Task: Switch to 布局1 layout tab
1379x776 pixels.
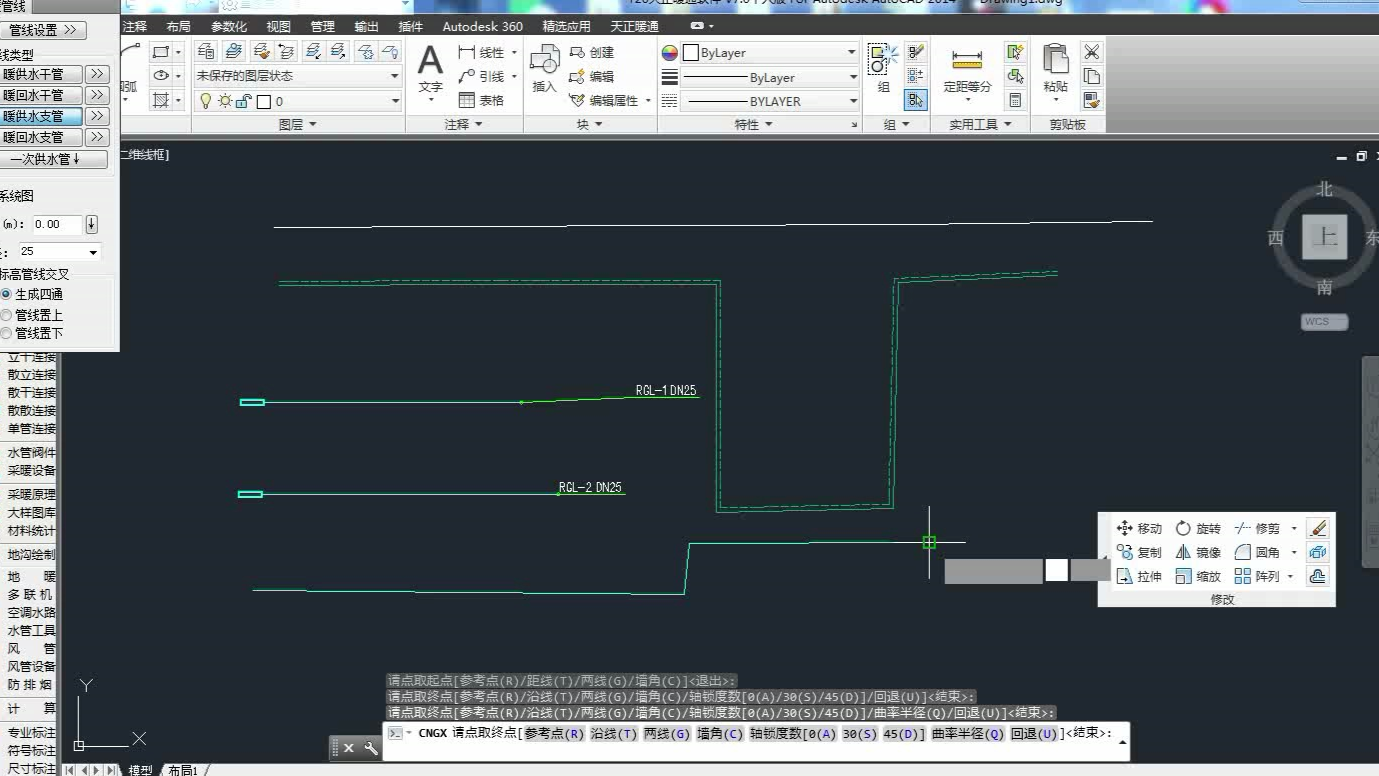Action: [x=182, y=770]
